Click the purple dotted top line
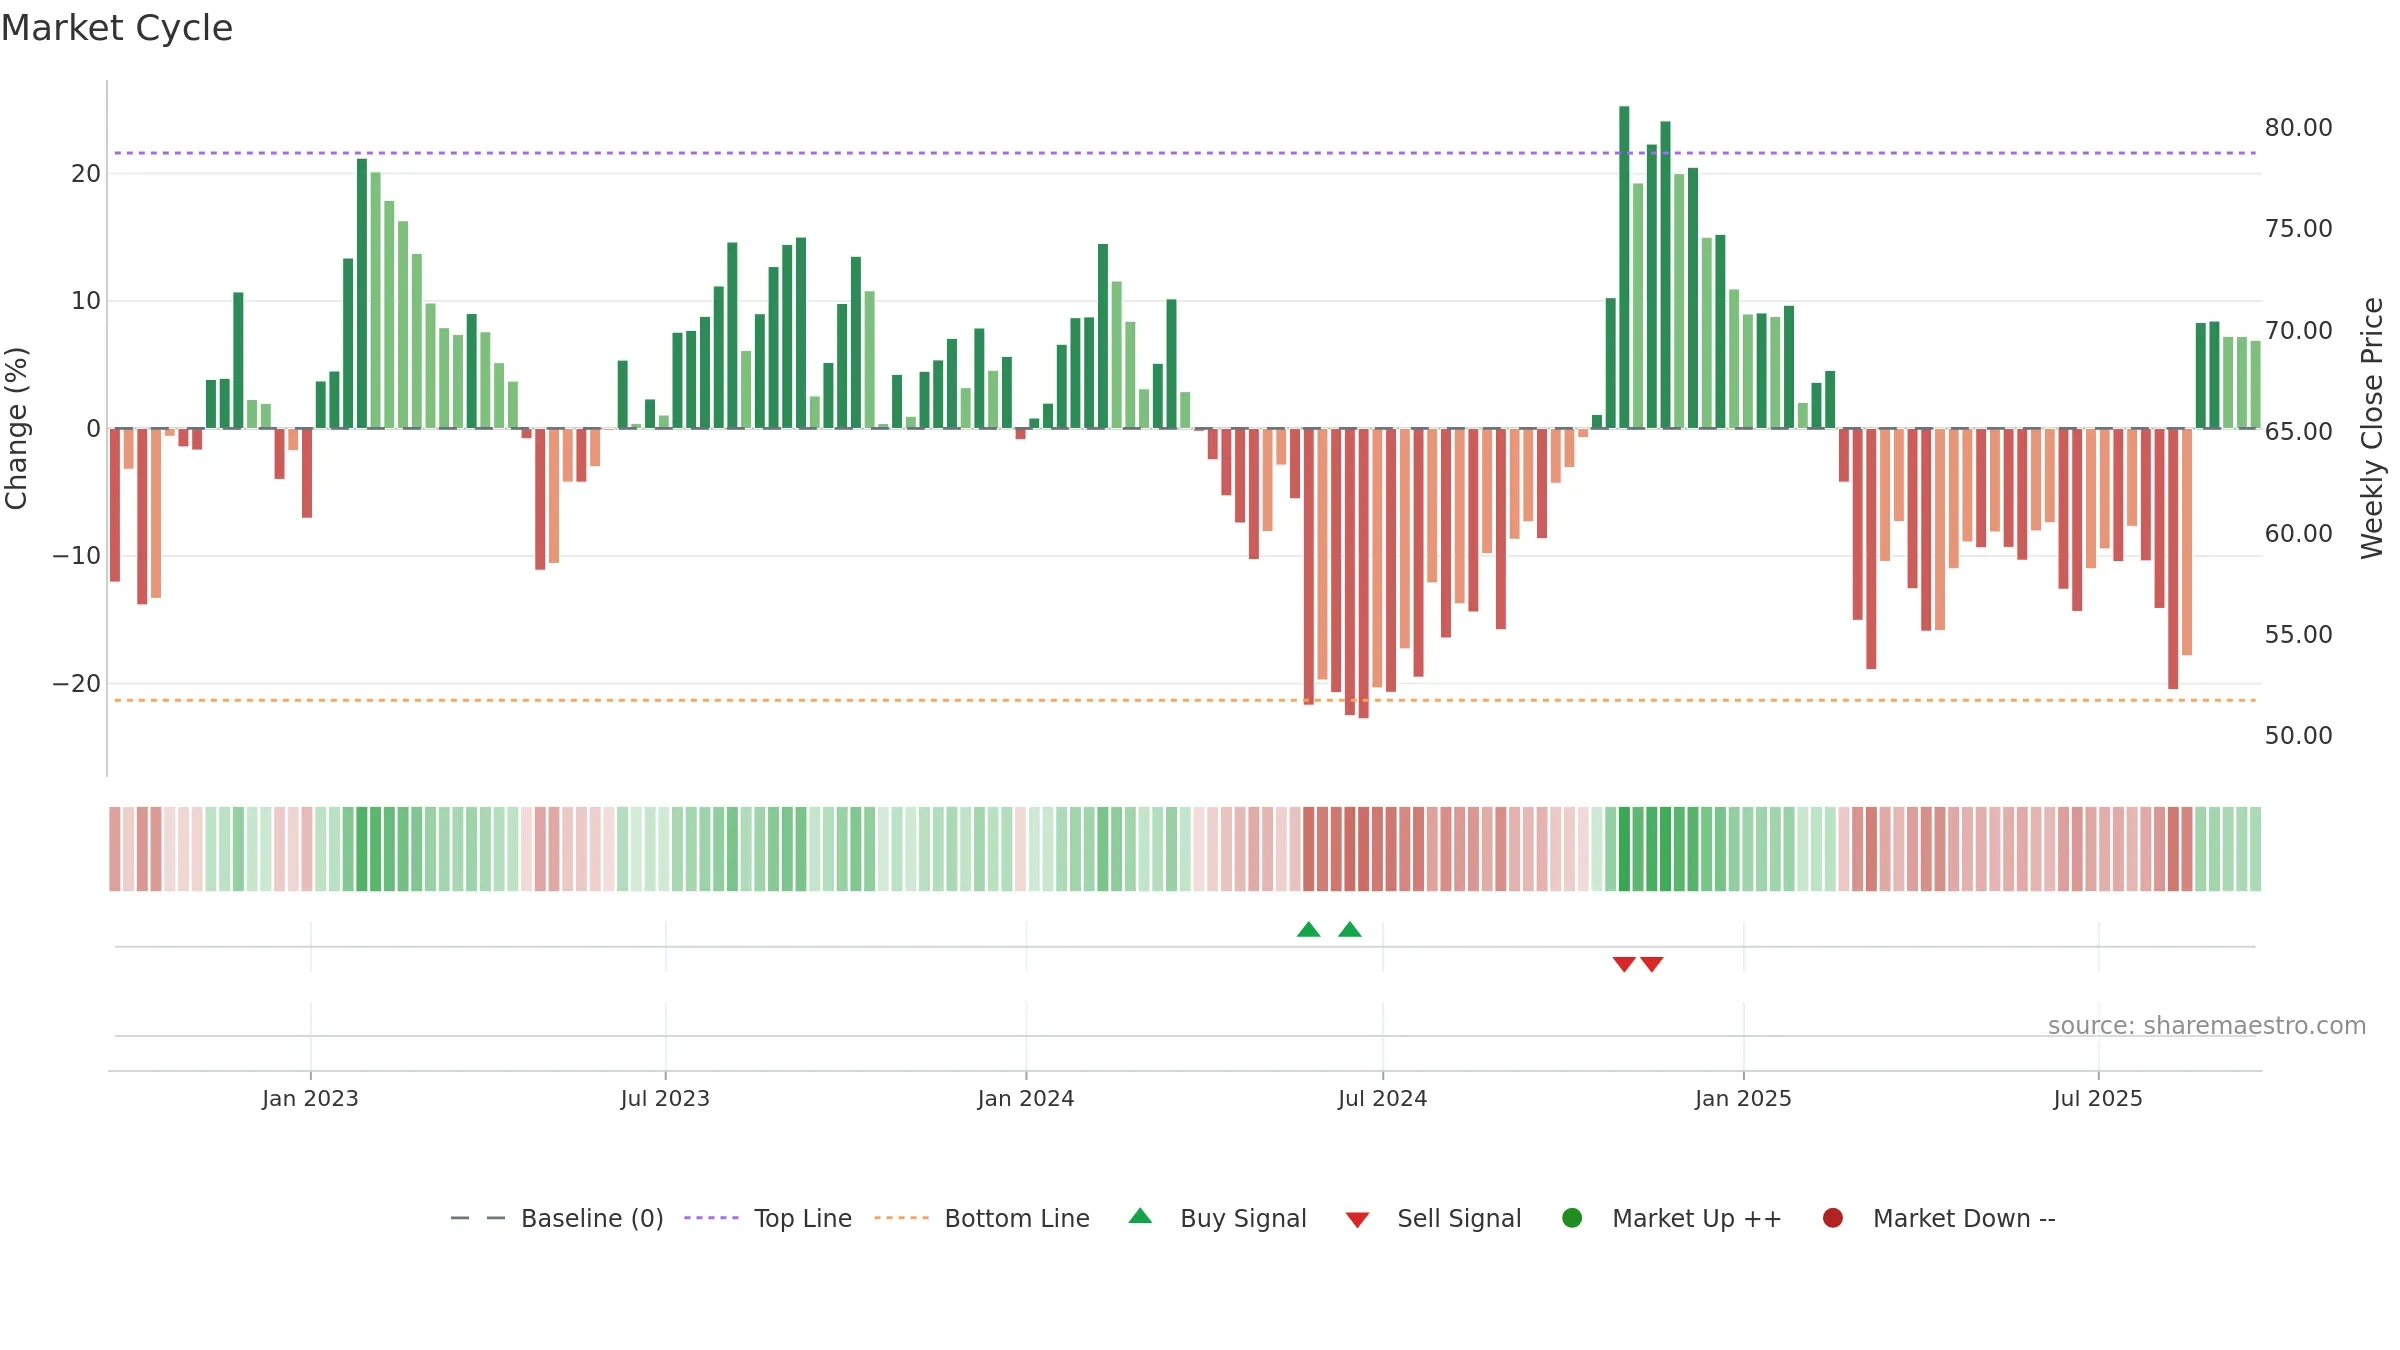Screen dimensions: 2400x1350 (x=1185, y=153)
